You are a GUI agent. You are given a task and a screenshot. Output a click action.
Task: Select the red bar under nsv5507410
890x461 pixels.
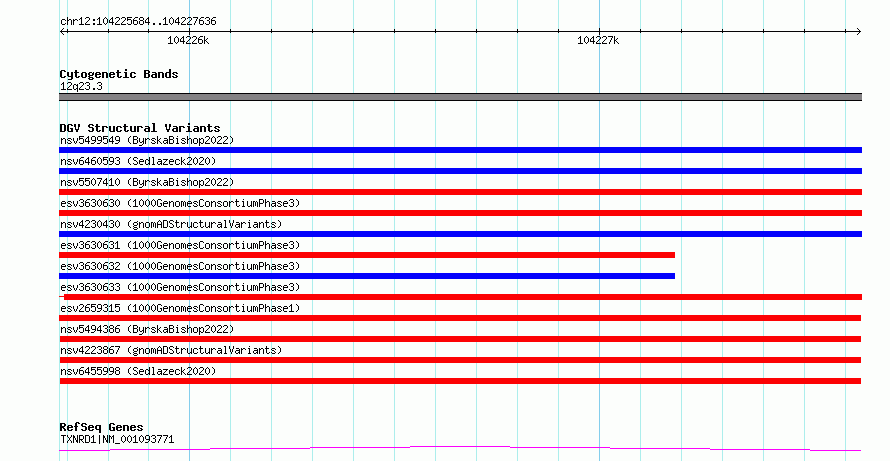point(460,192)
